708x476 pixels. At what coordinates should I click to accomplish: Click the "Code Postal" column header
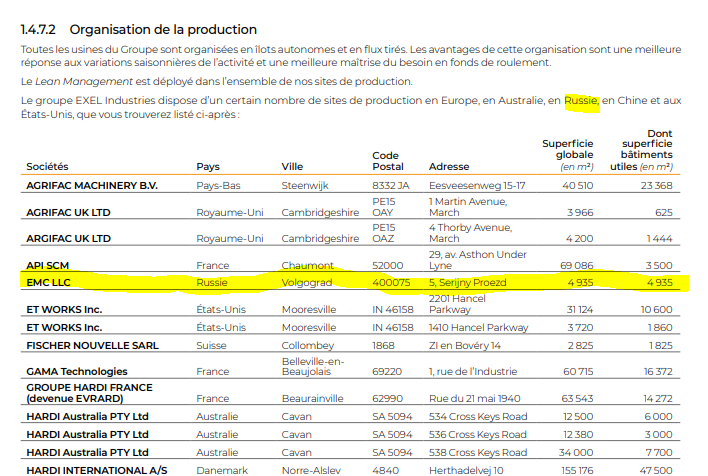pos(388,161)
